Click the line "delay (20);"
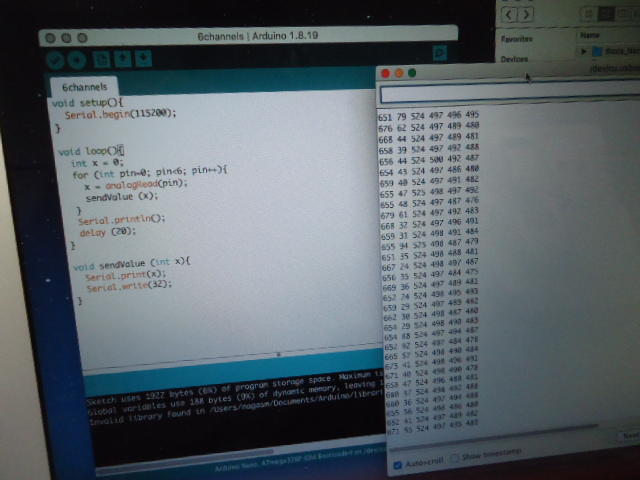 (x=108, y=232)
